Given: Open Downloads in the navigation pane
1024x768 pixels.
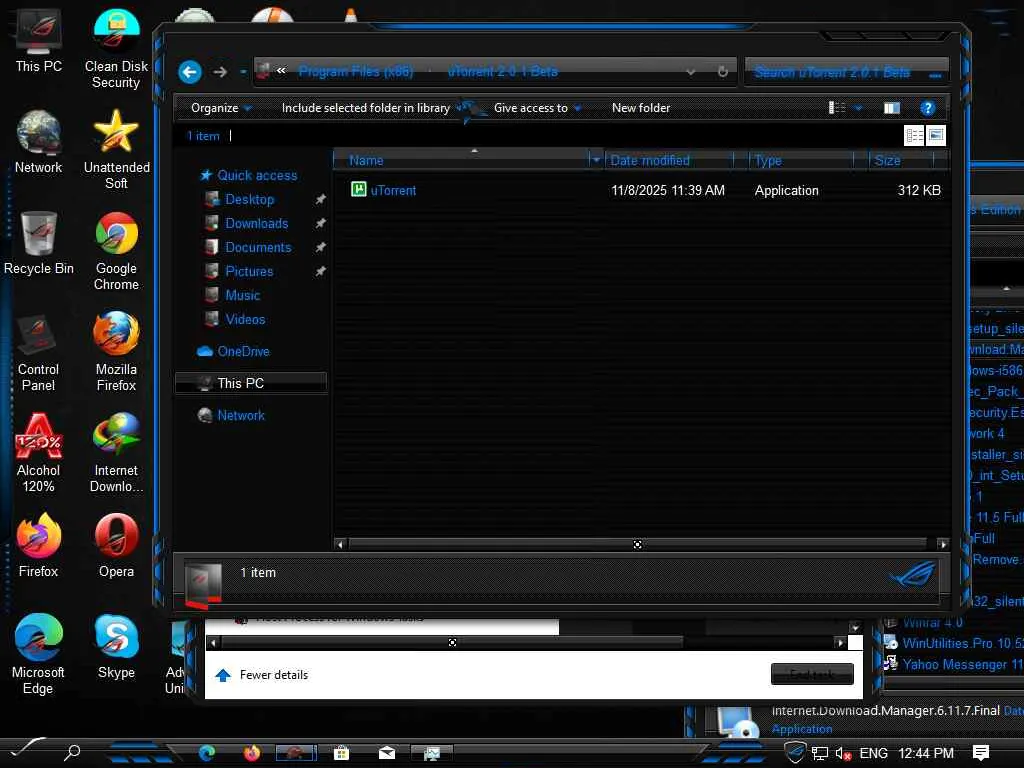Looking at the screenshot, I should 247,223.
